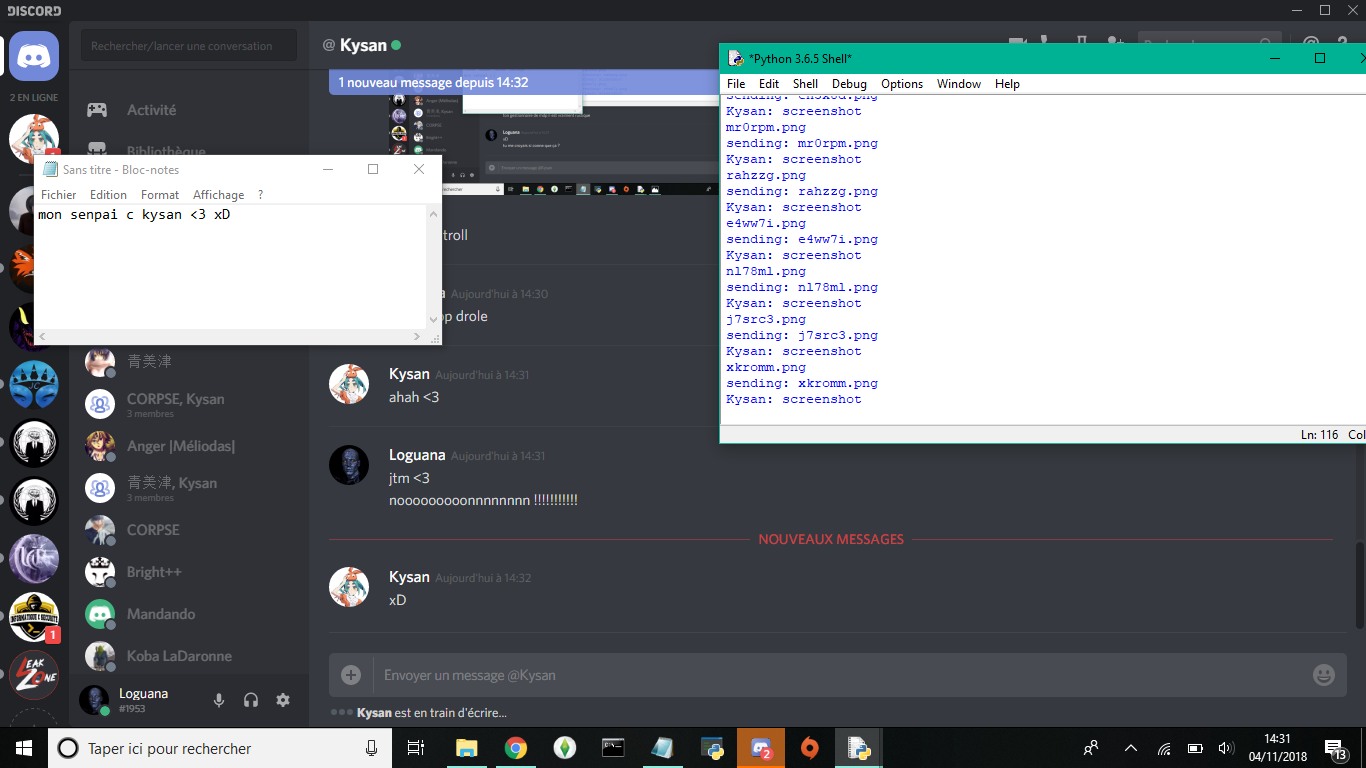Image resolution: width=1366 pixels, height=768 pixels.
Task: Open Origin from taskbar
Action: coord(810,748)
